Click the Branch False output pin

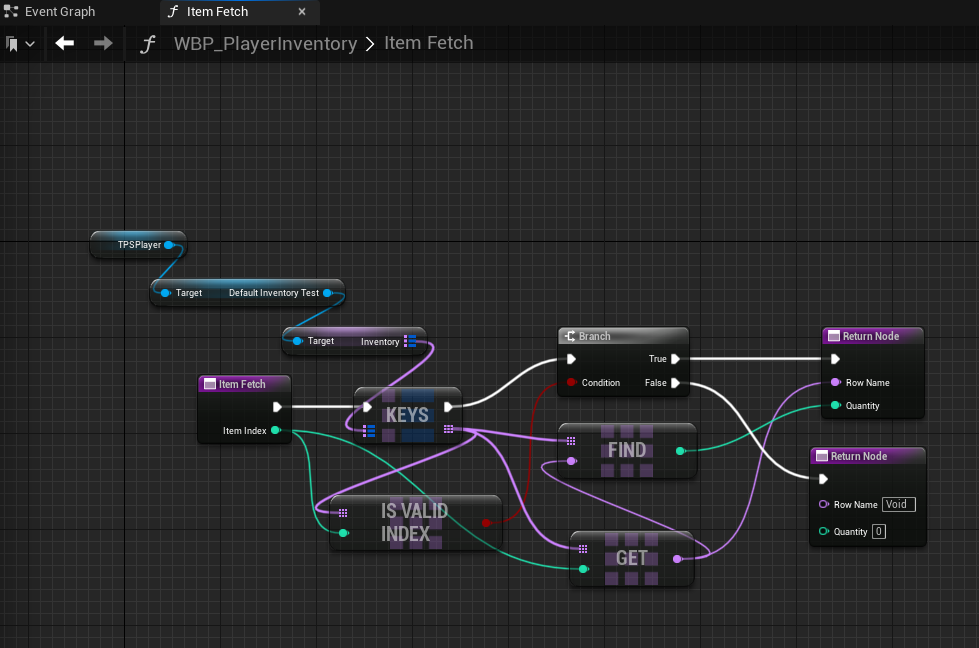675,383
